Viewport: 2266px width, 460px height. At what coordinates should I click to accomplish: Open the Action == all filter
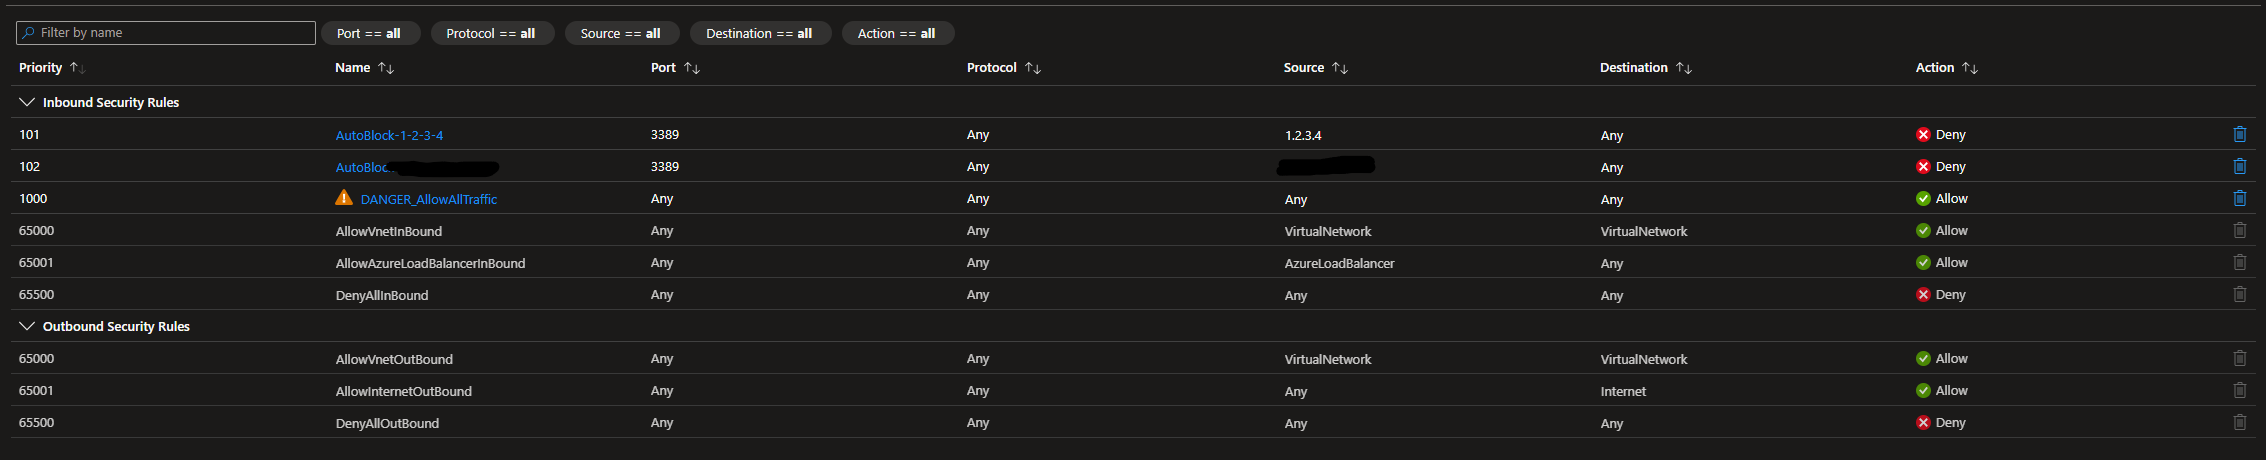(897, 33)
